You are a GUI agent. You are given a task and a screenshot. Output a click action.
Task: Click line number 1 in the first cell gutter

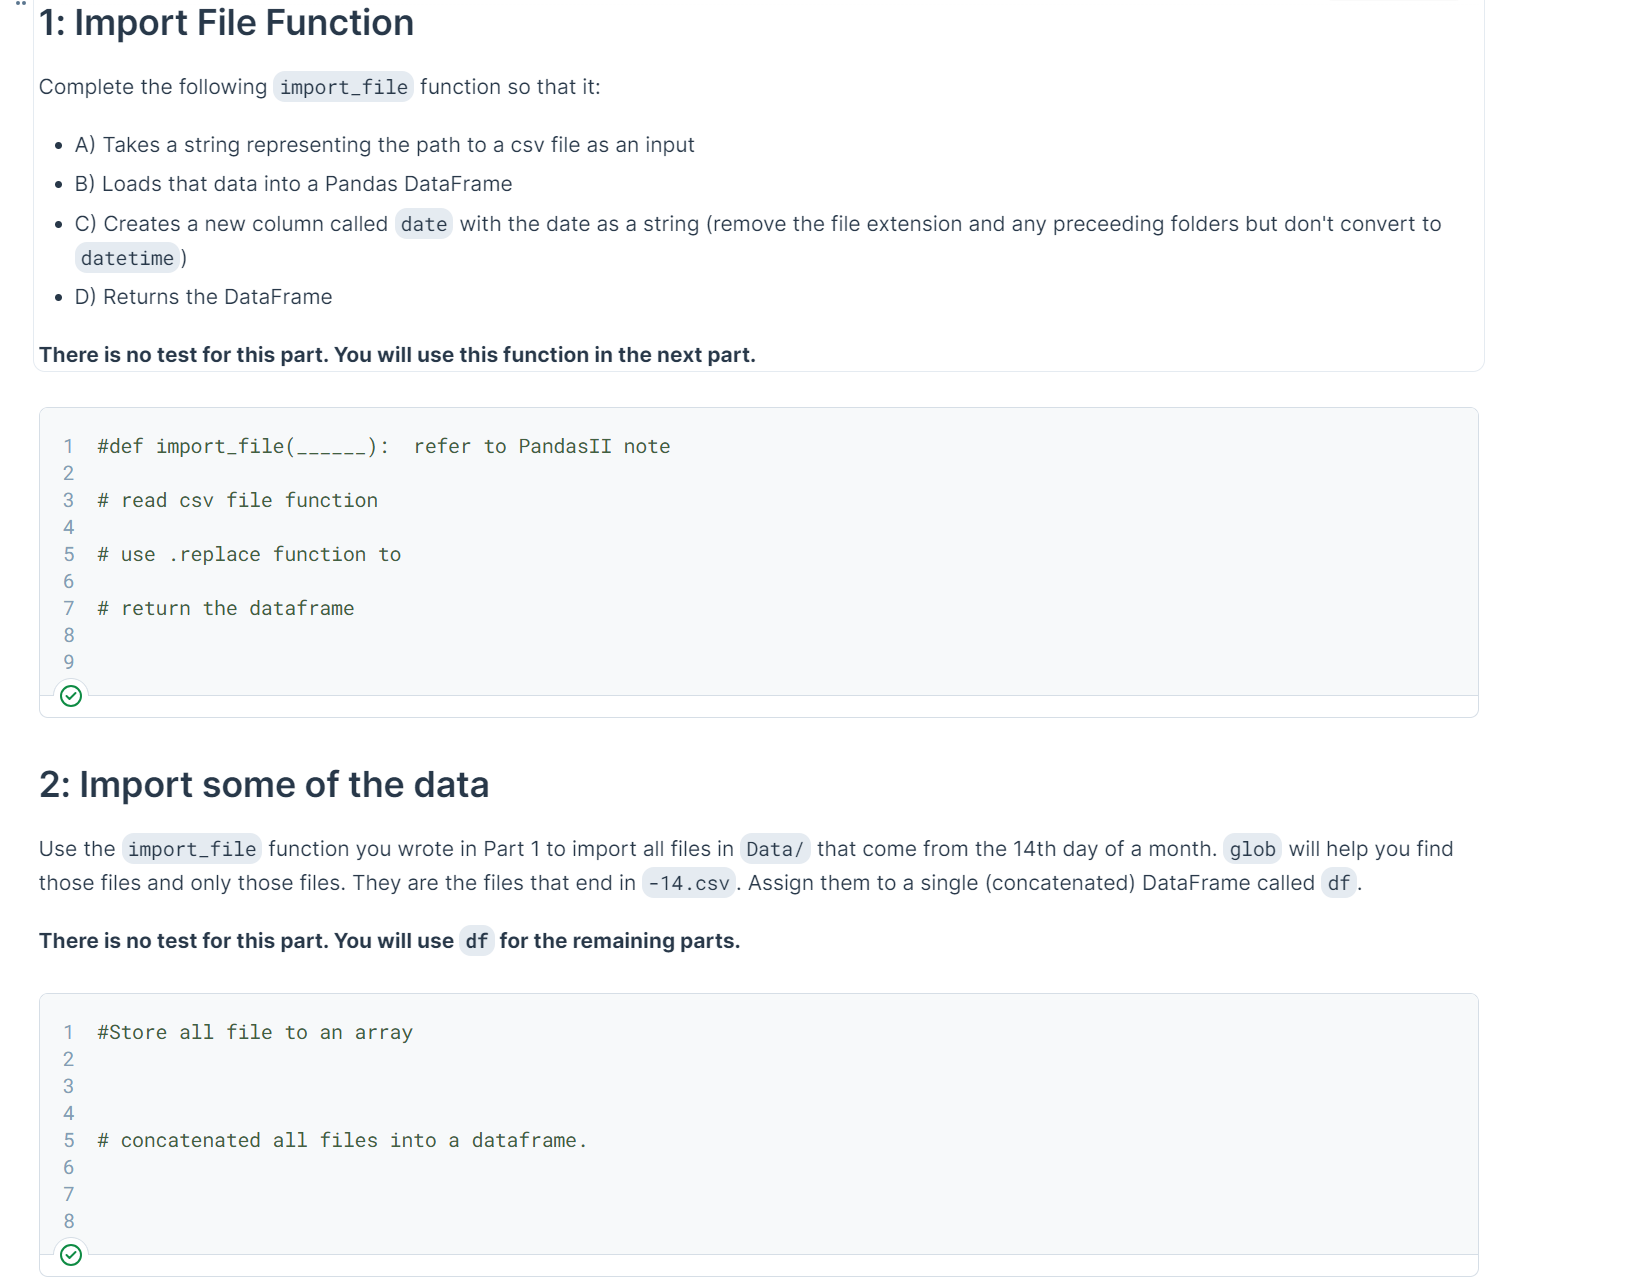[69, 446]
